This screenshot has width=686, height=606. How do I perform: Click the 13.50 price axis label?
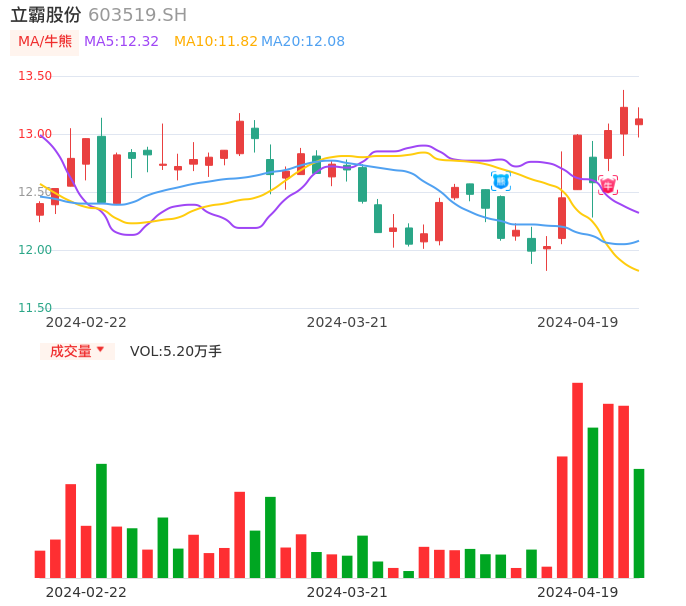pyautogui.click(x=35, y=76)
